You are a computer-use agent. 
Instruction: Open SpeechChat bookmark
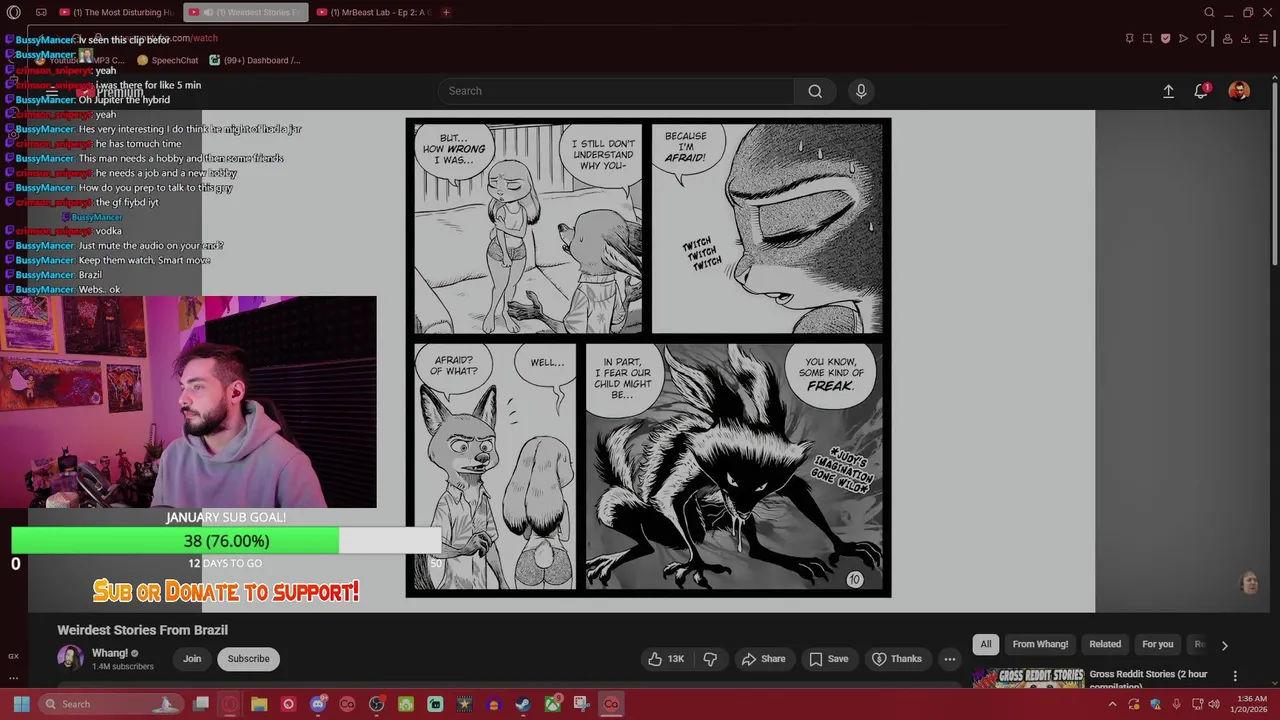click(168, 60)
